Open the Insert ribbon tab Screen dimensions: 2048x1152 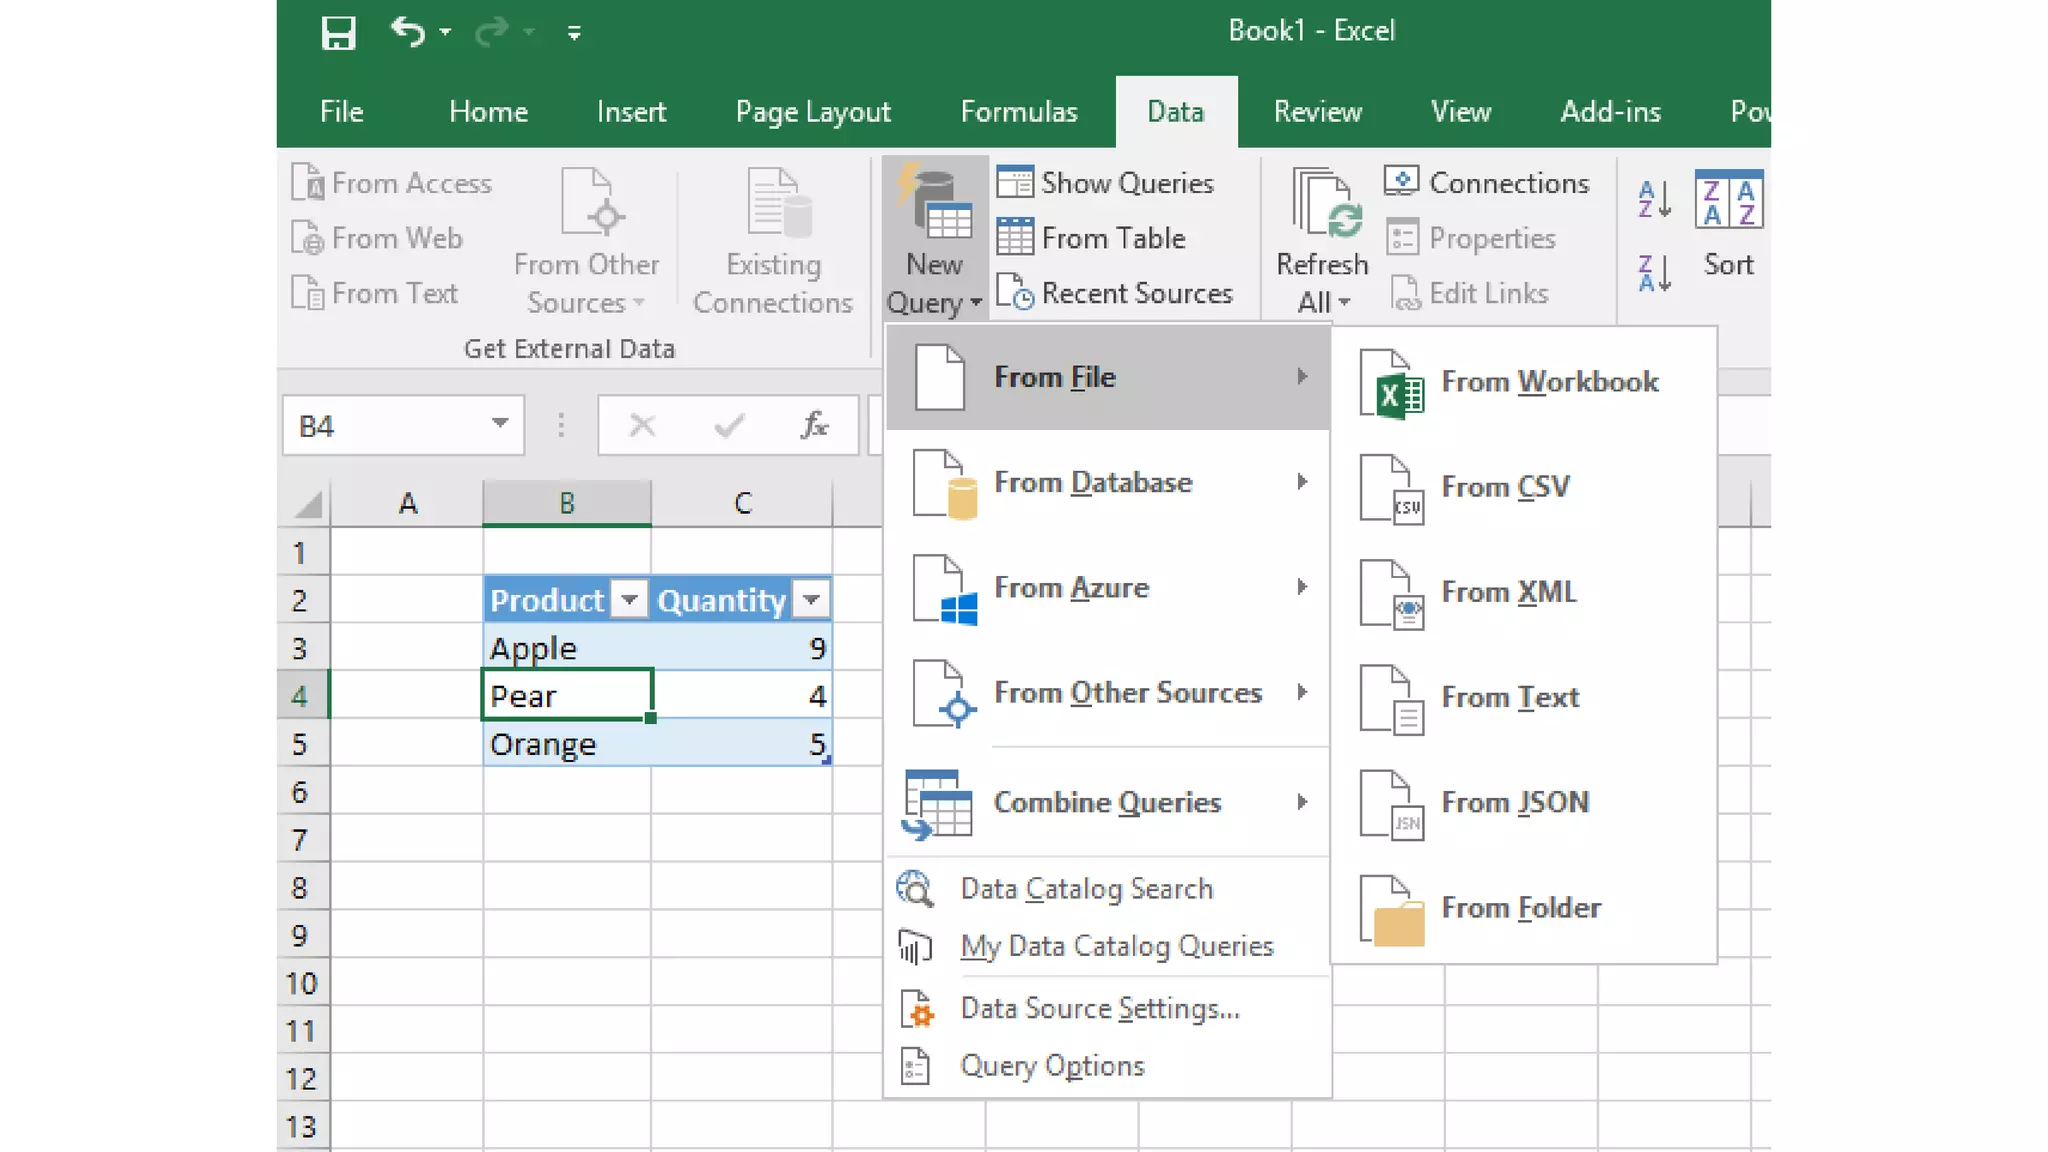pyautogui.click(x=631, y=112)
